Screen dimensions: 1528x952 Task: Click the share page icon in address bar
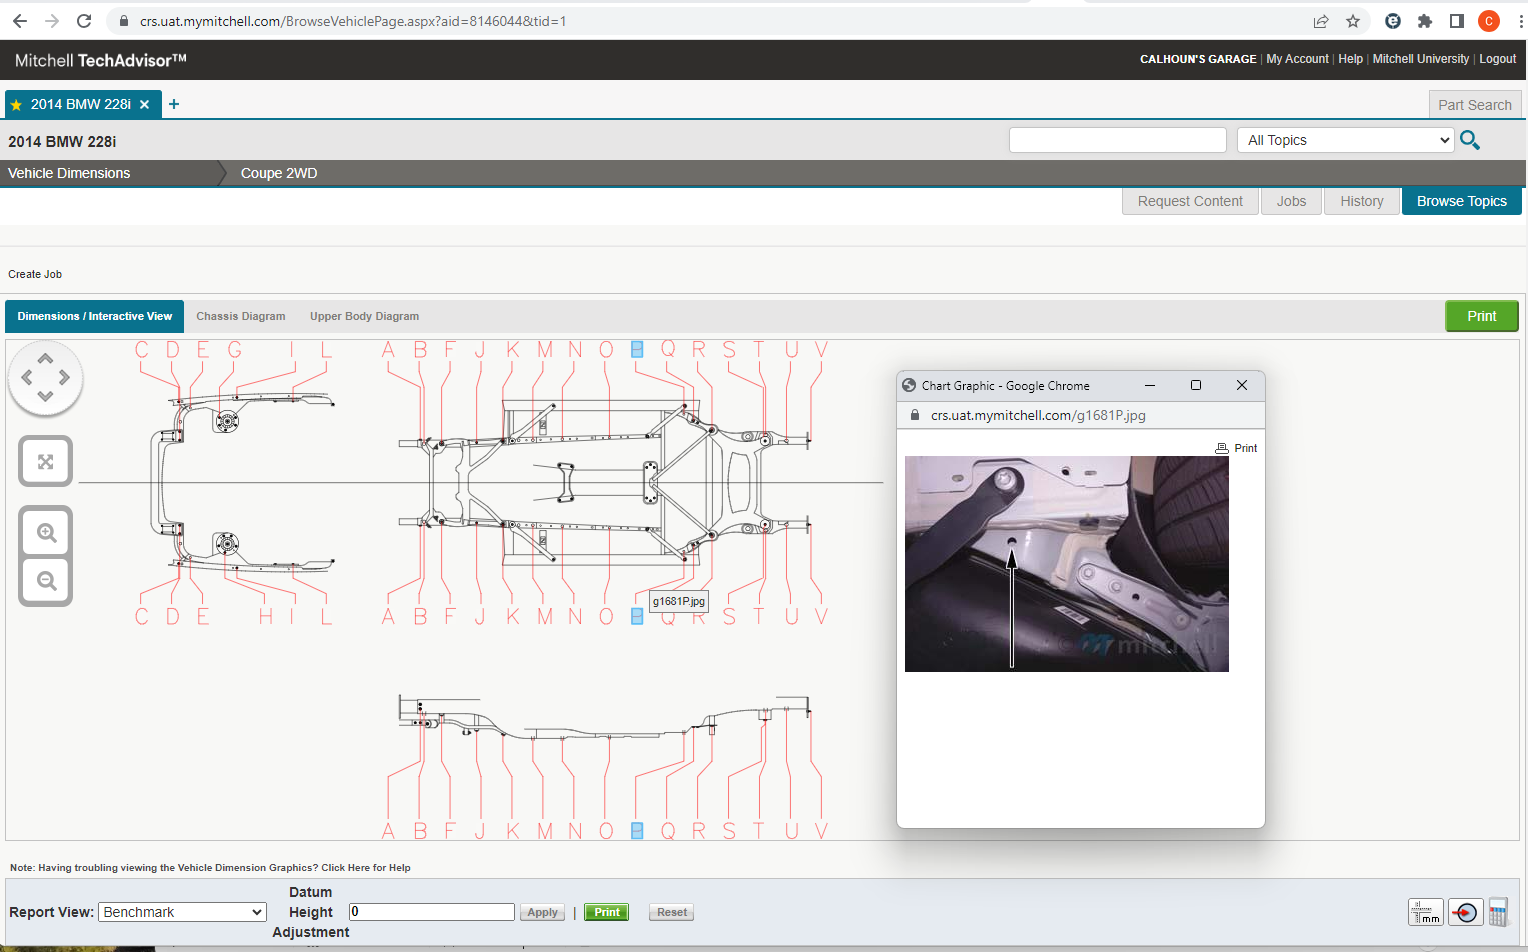click(1321, 21)
